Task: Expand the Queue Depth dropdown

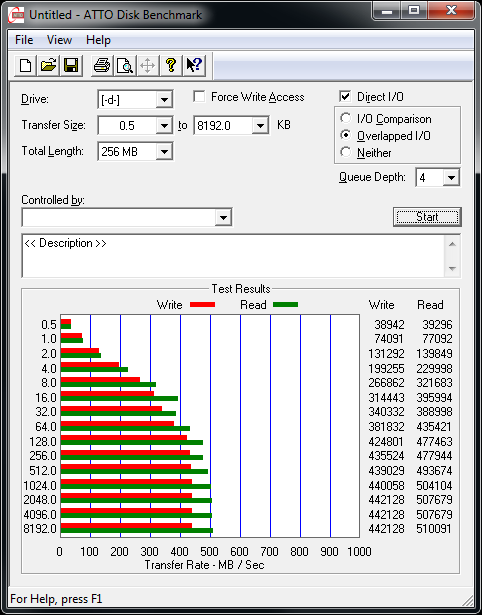Action: tap(451, 178)
